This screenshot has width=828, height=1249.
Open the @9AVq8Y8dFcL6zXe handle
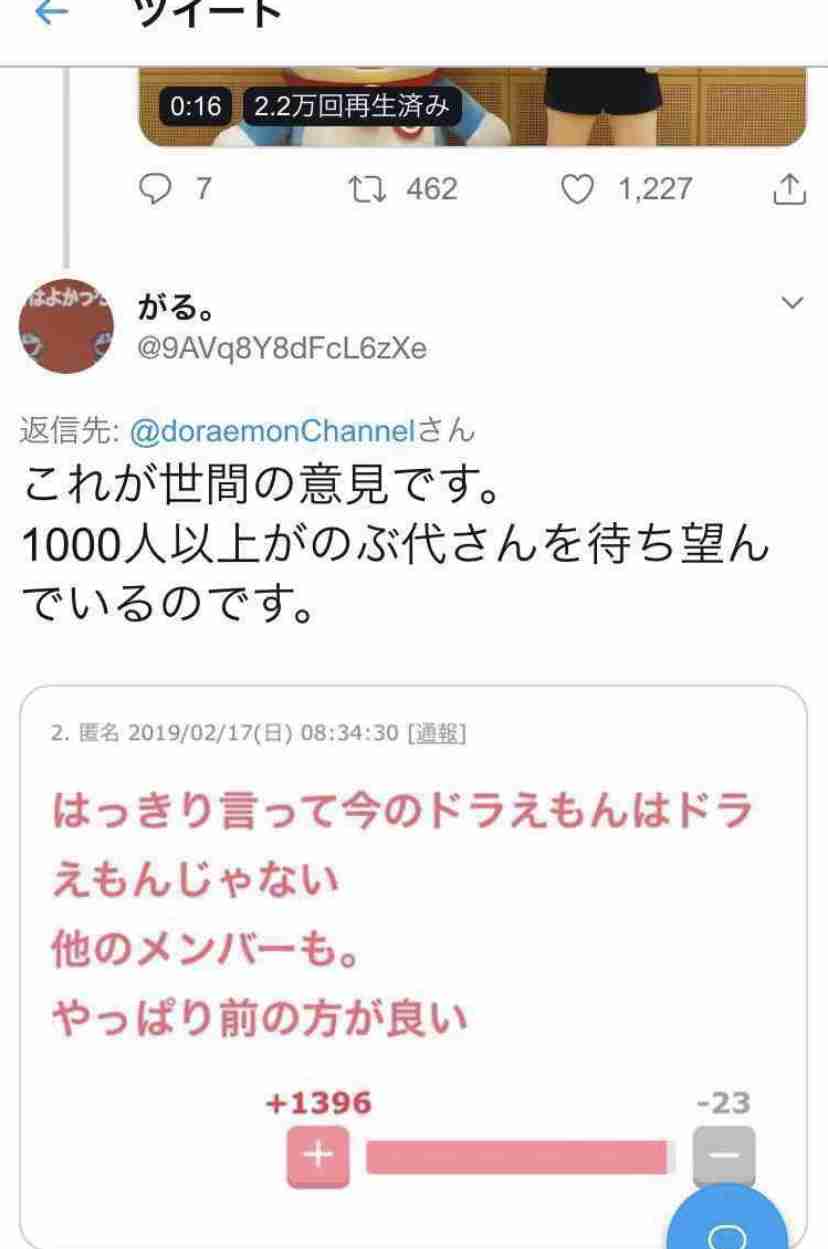point(282,348)
